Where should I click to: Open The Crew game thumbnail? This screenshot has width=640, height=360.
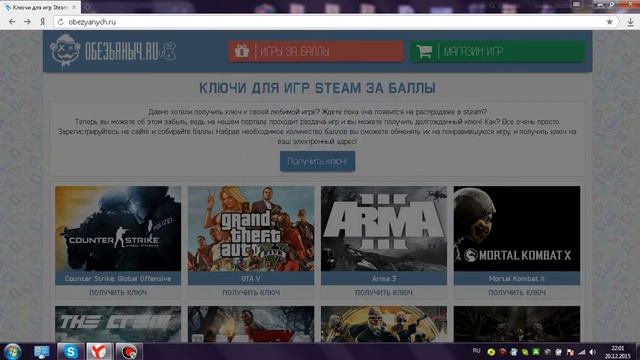(118, 324)
